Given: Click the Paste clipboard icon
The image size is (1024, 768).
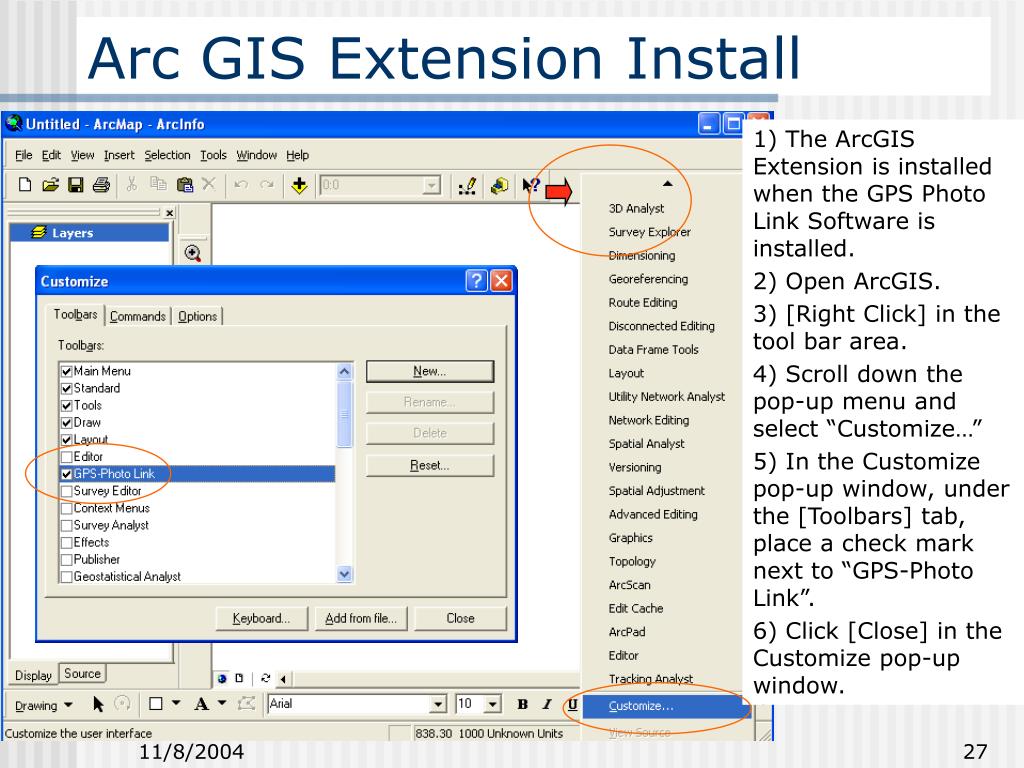Looking at the screenshot, I should pyautogui.click(x=185, y=185).
